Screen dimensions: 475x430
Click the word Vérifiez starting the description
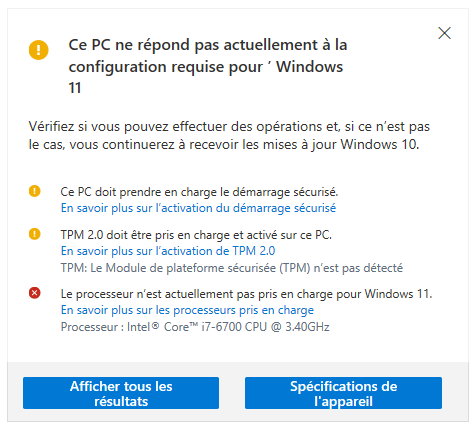tap(52, 127)
